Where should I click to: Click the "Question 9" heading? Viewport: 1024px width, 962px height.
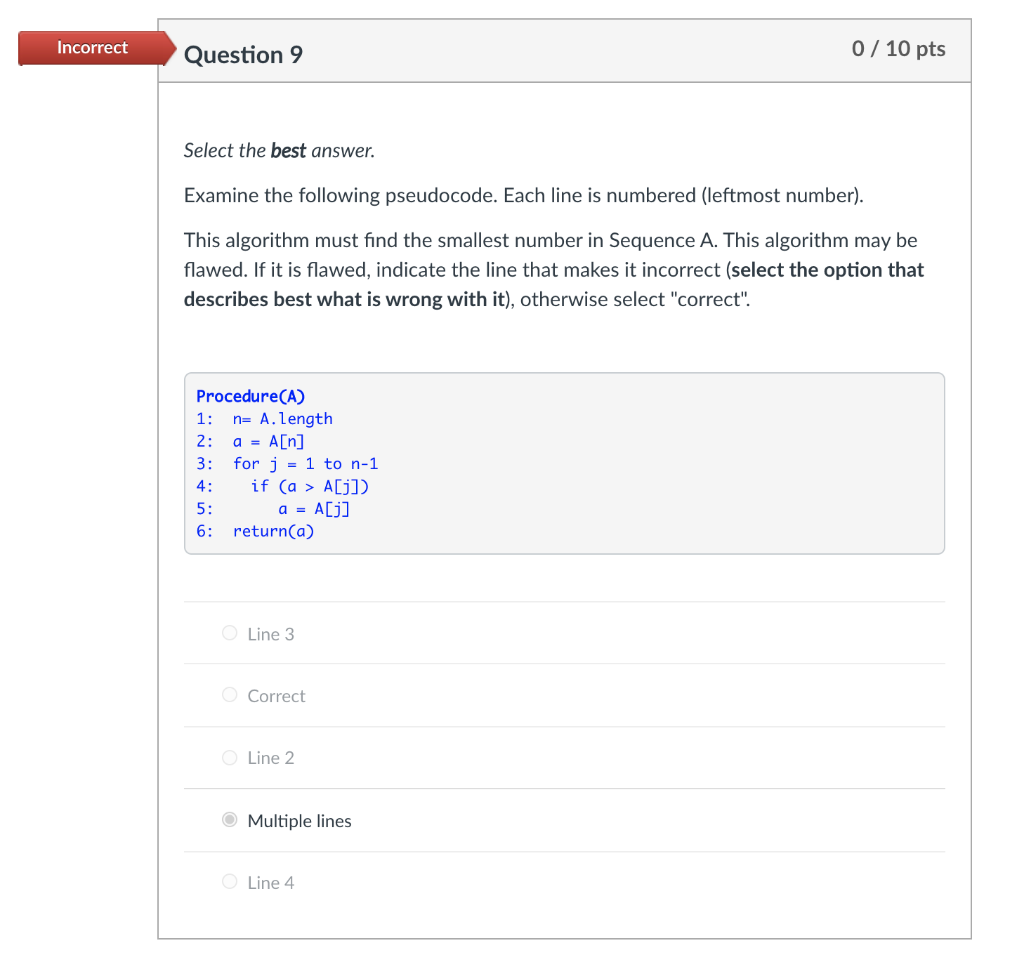(x=243, y=55)
